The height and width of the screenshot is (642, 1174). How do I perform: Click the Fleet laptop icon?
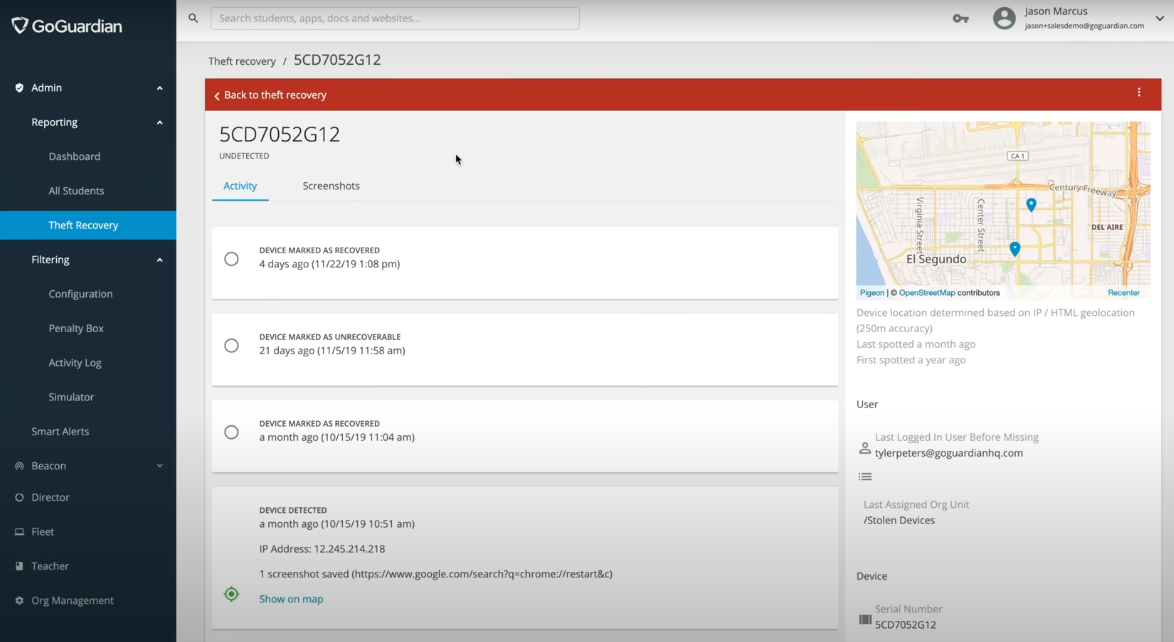[x=19, y=532]
